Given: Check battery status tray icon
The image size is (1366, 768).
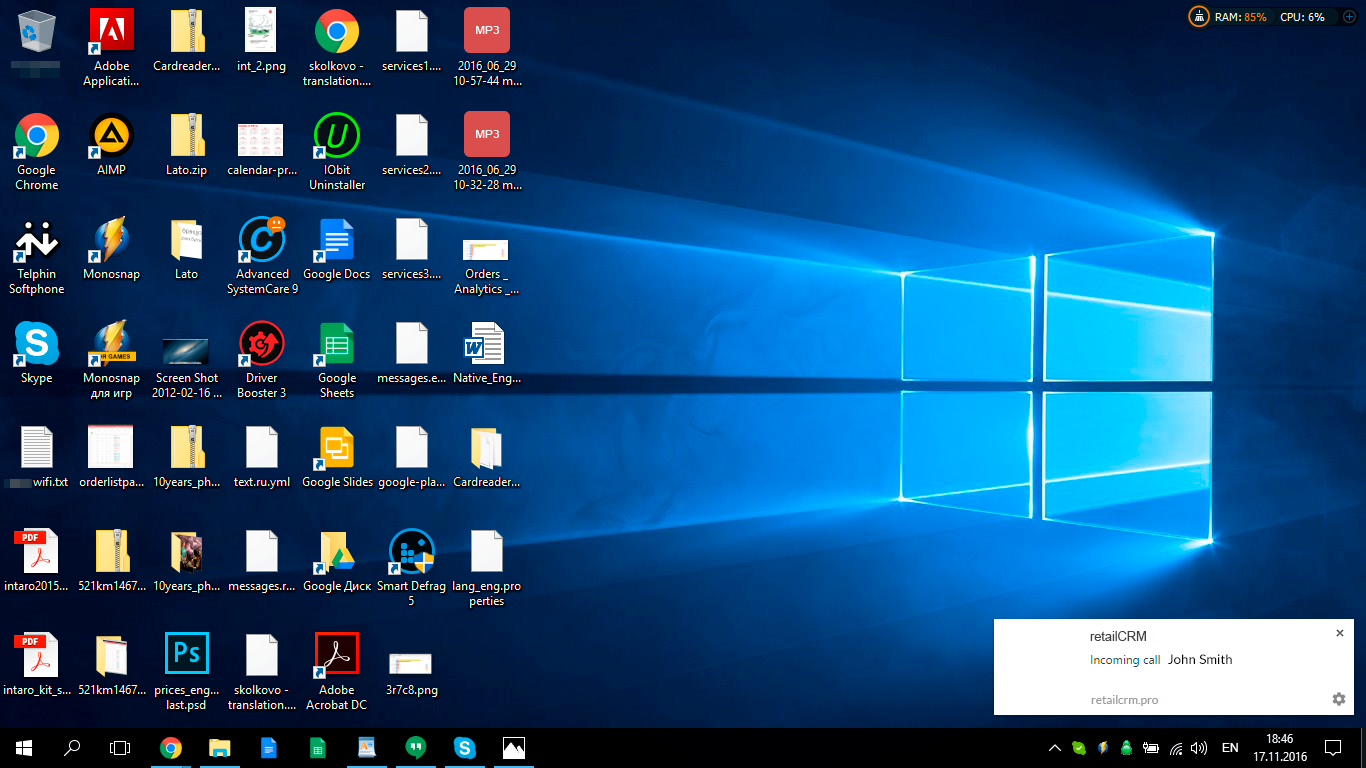Looking at the screenshot, I should pyautogui.click(x=1151, y=748).
